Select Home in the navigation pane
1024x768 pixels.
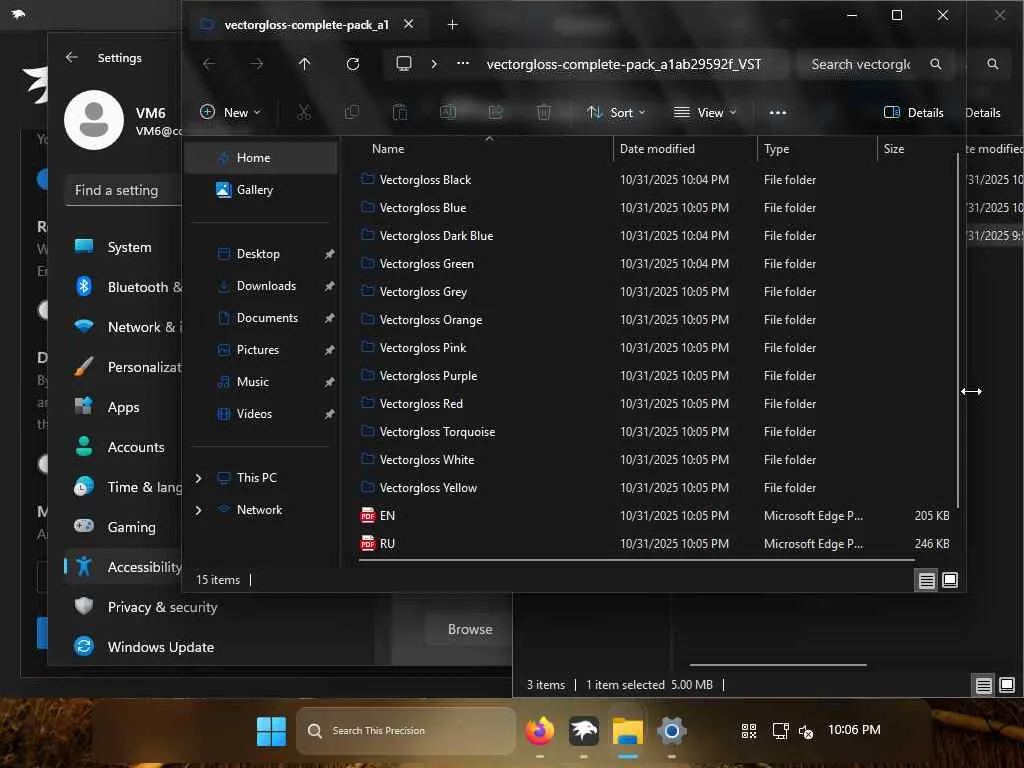261,158
